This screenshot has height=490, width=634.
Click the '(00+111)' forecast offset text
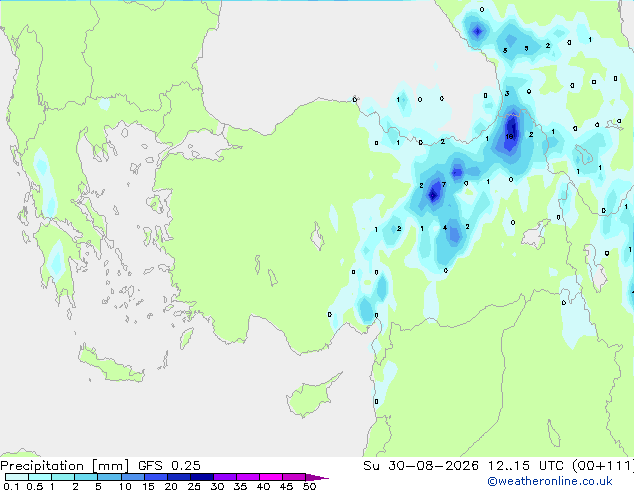[603, 466]
